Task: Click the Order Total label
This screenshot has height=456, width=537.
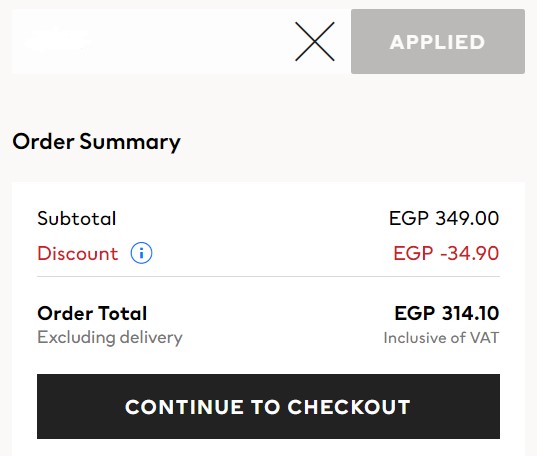Action: 92,313
